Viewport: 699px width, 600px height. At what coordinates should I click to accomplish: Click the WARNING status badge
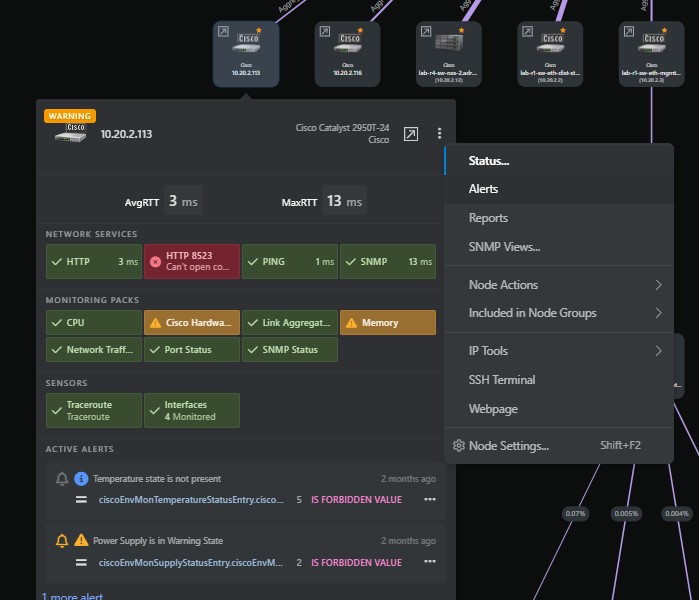pyautogui.click(x=70, y=116)
